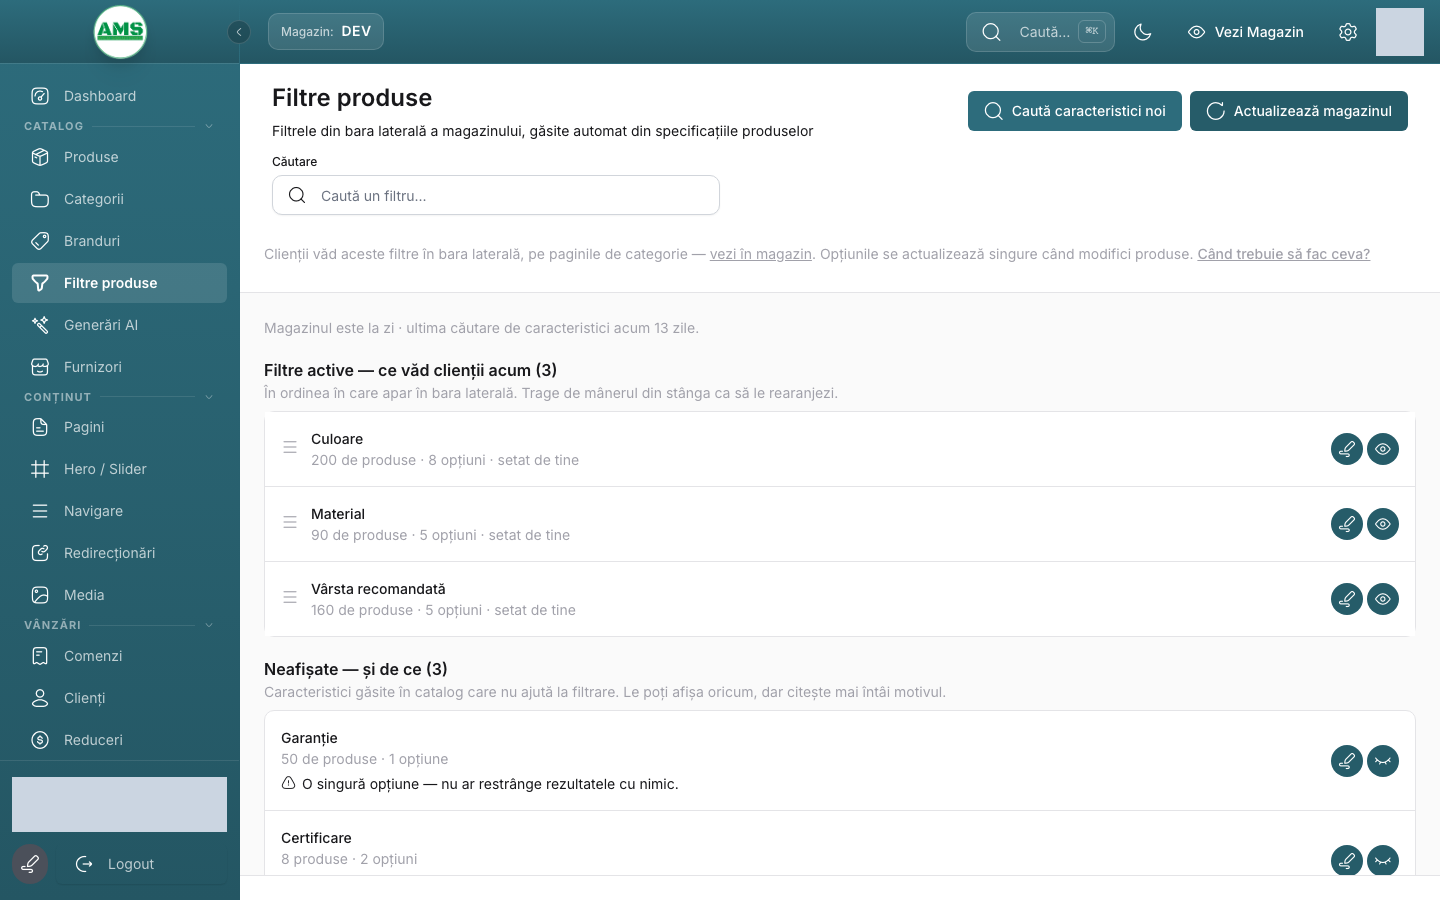Edit the Culoare filter
The image size is (1440, 900).
point(1347,449)
